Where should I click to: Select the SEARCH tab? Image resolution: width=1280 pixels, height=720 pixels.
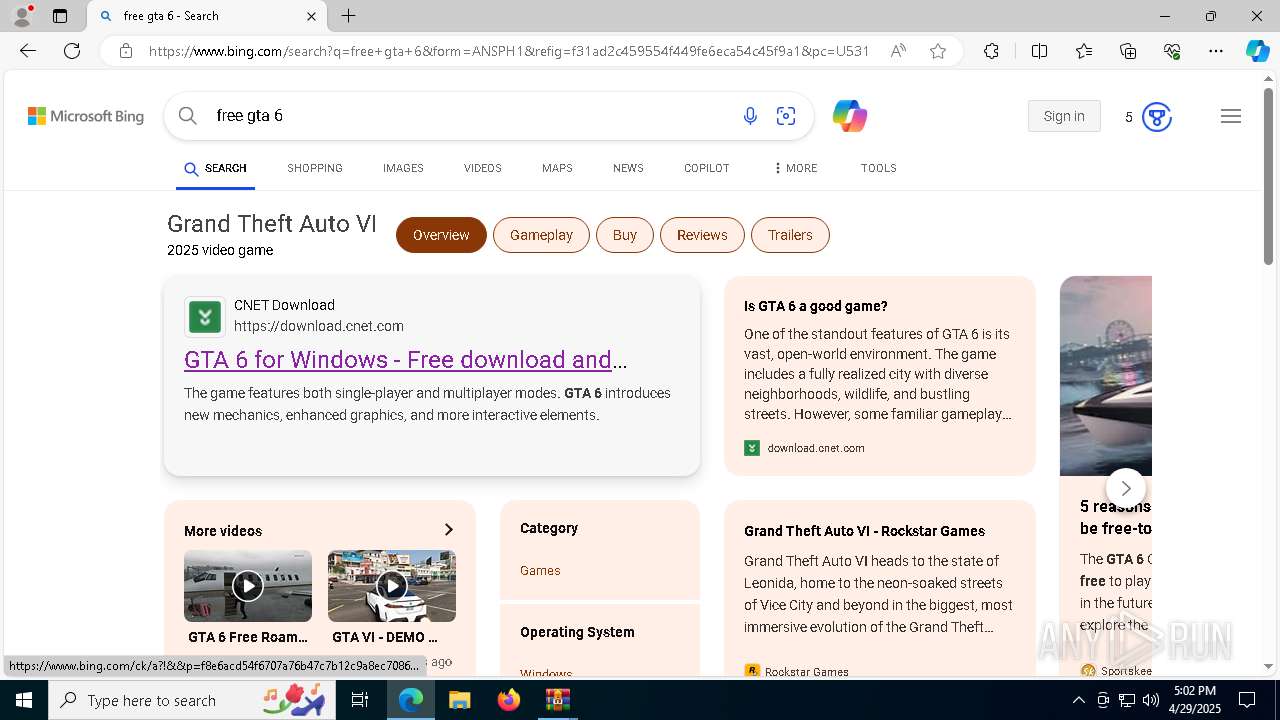tap(215, 169)
